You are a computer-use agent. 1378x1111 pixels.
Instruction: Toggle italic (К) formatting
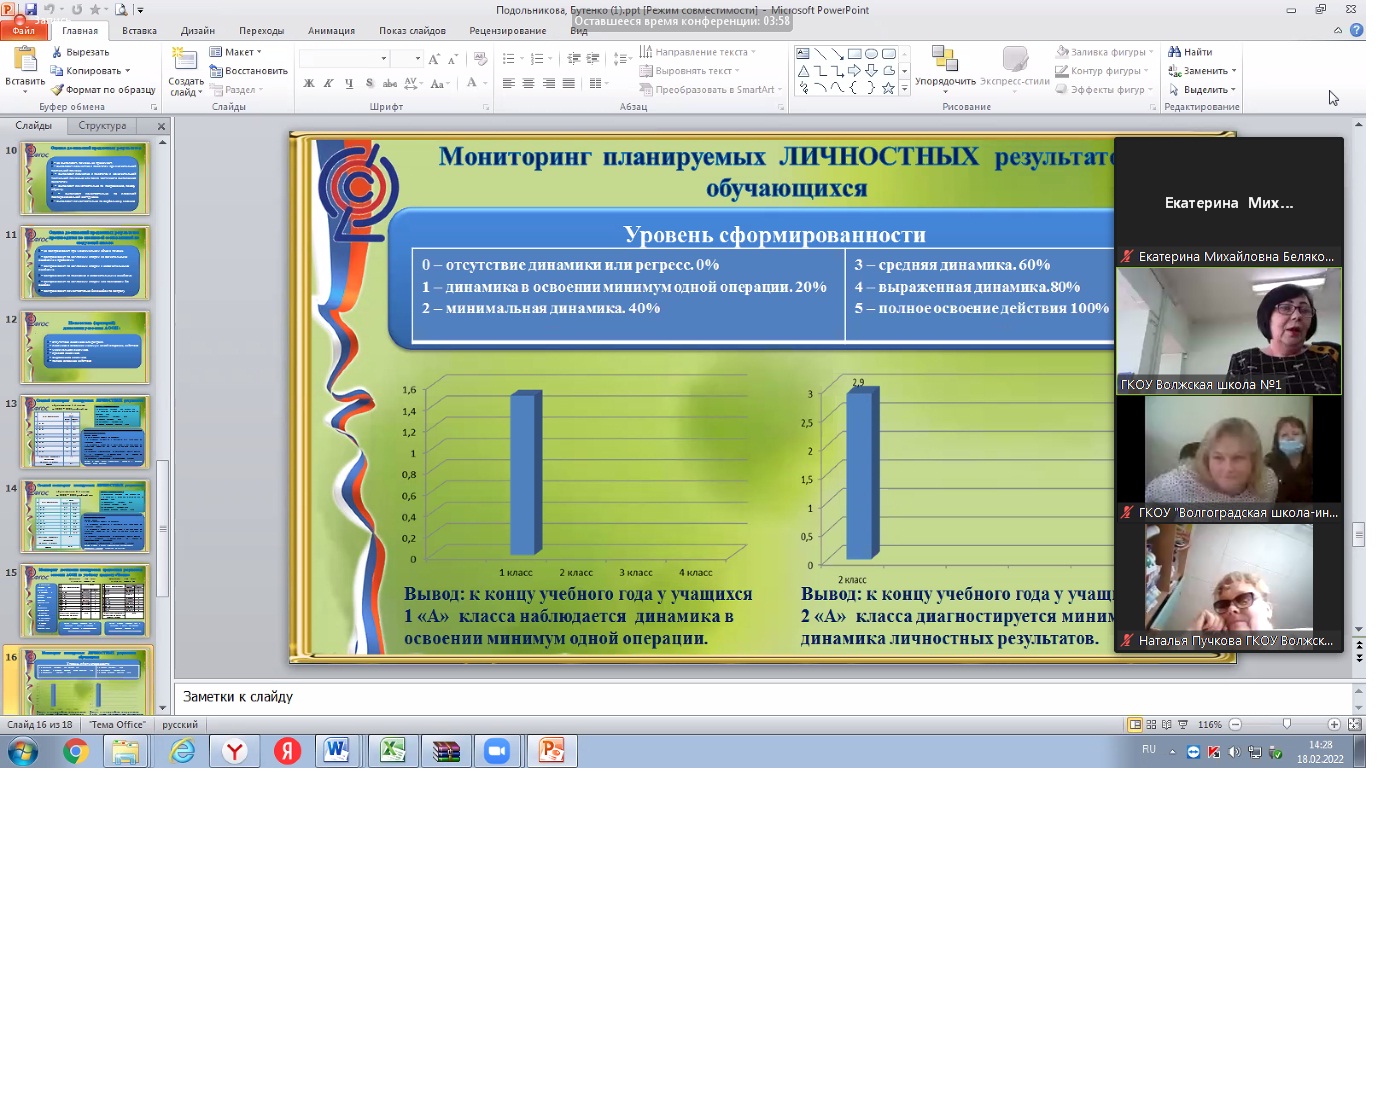click(328, 84)
